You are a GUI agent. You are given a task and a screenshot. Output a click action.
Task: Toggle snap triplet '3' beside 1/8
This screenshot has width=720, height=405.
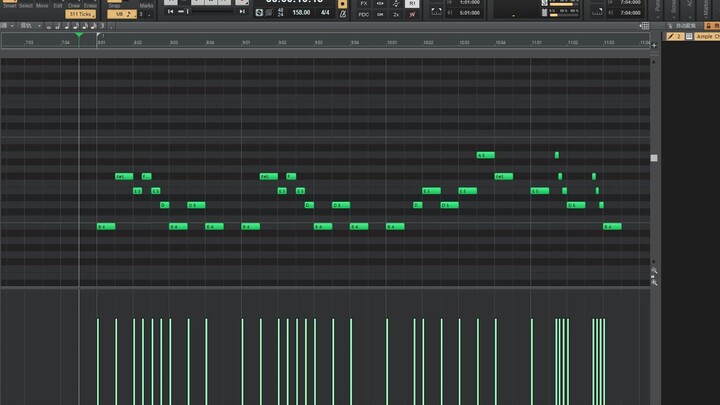click(x=141, y=14)
